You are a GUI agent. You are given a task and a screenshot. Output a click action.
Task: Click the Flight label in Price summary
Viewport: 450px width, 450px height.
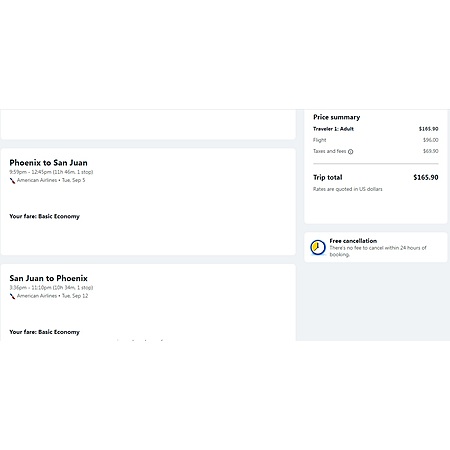pos(320,140)
